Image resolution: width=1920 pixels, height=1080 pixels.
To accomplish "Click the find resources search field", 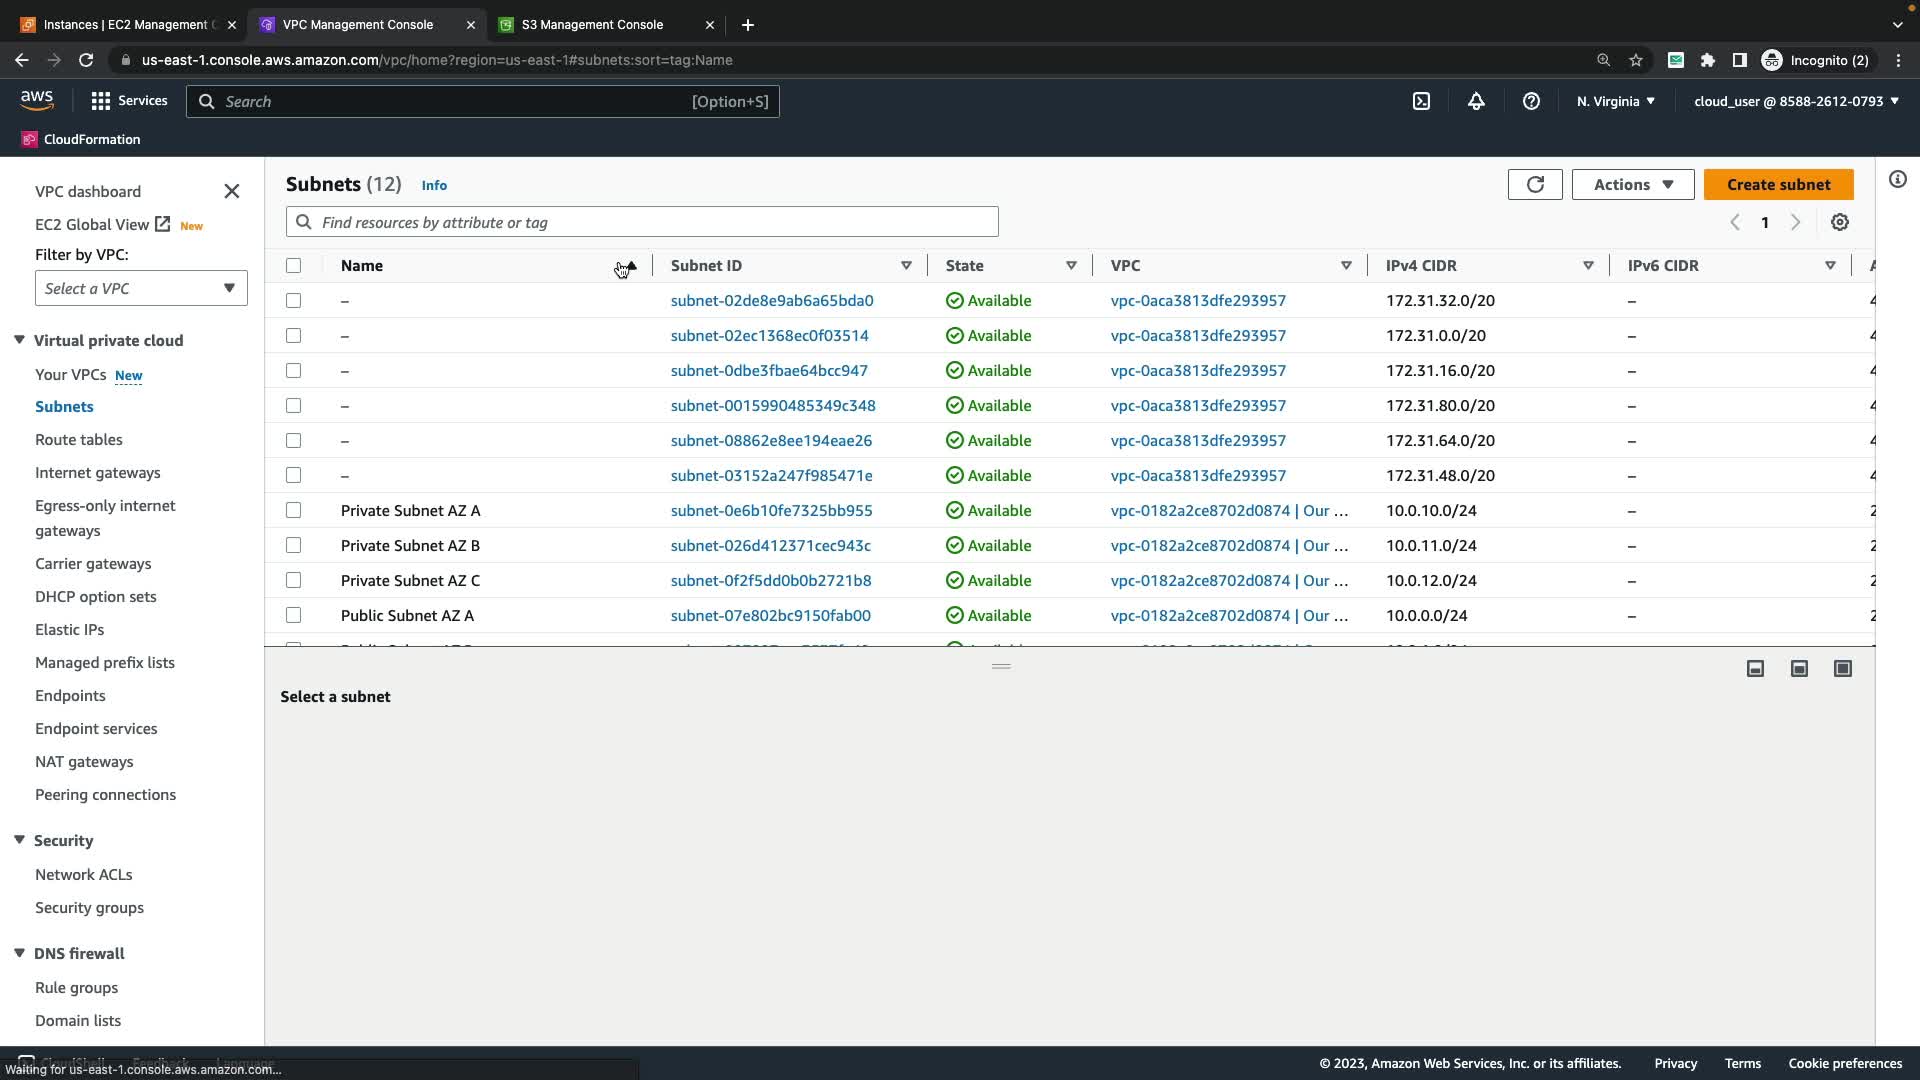I will point(642,222).
